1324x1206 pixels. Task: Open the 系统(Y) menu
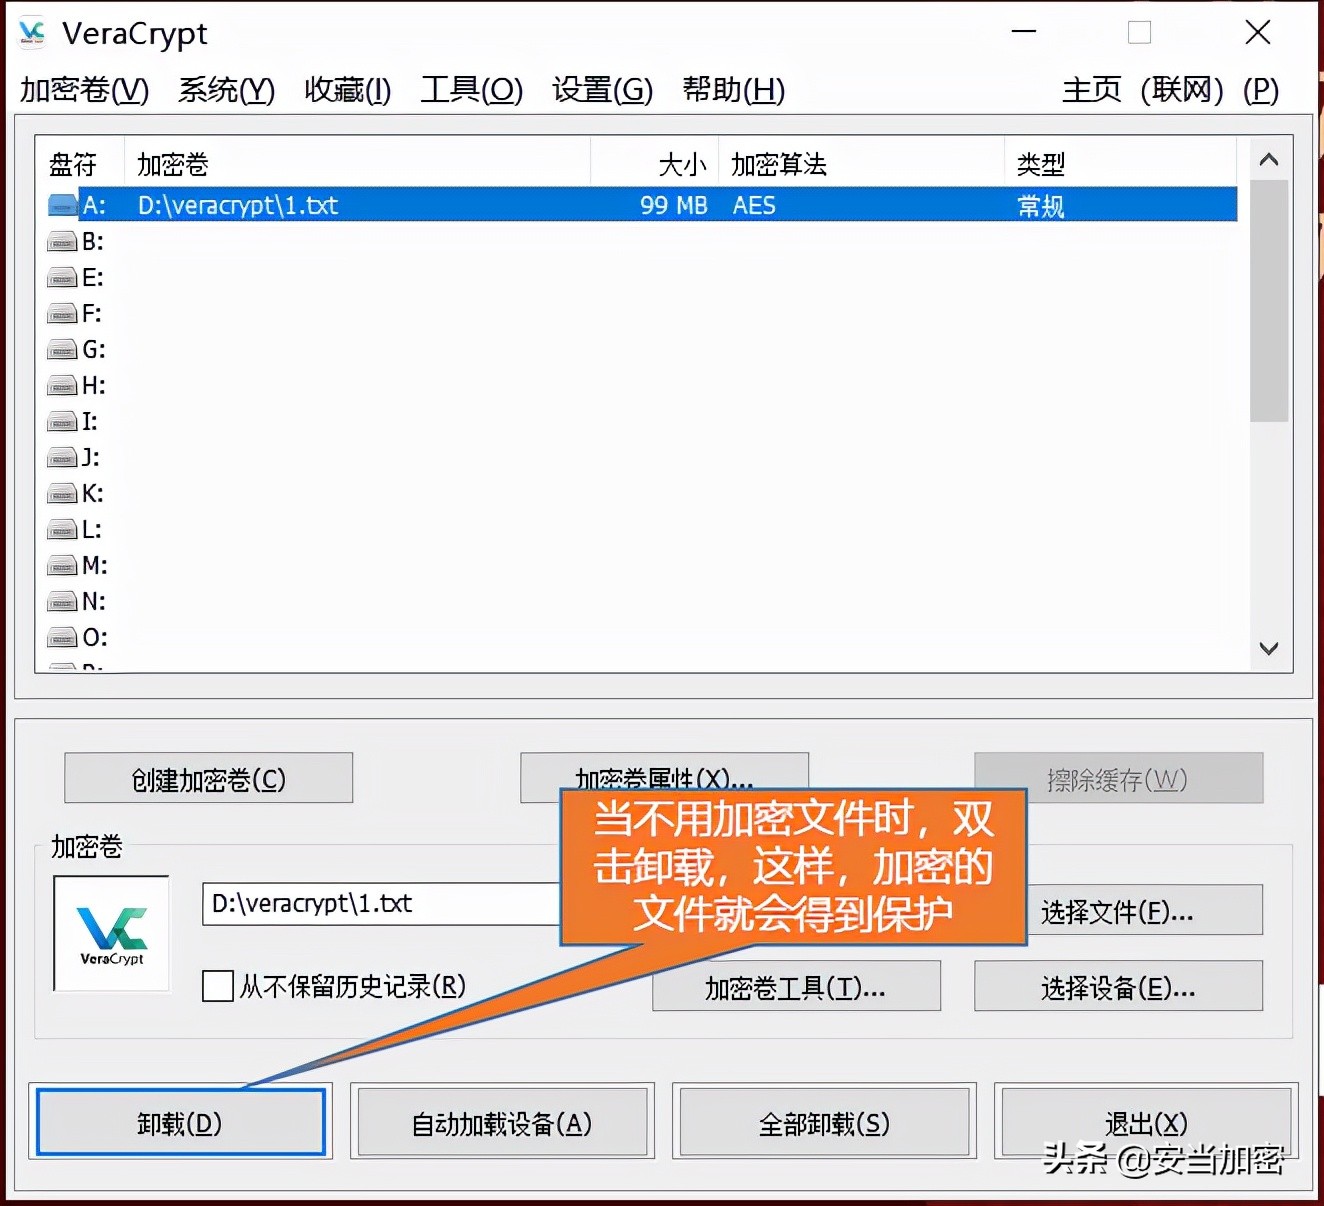click(224, 90)
